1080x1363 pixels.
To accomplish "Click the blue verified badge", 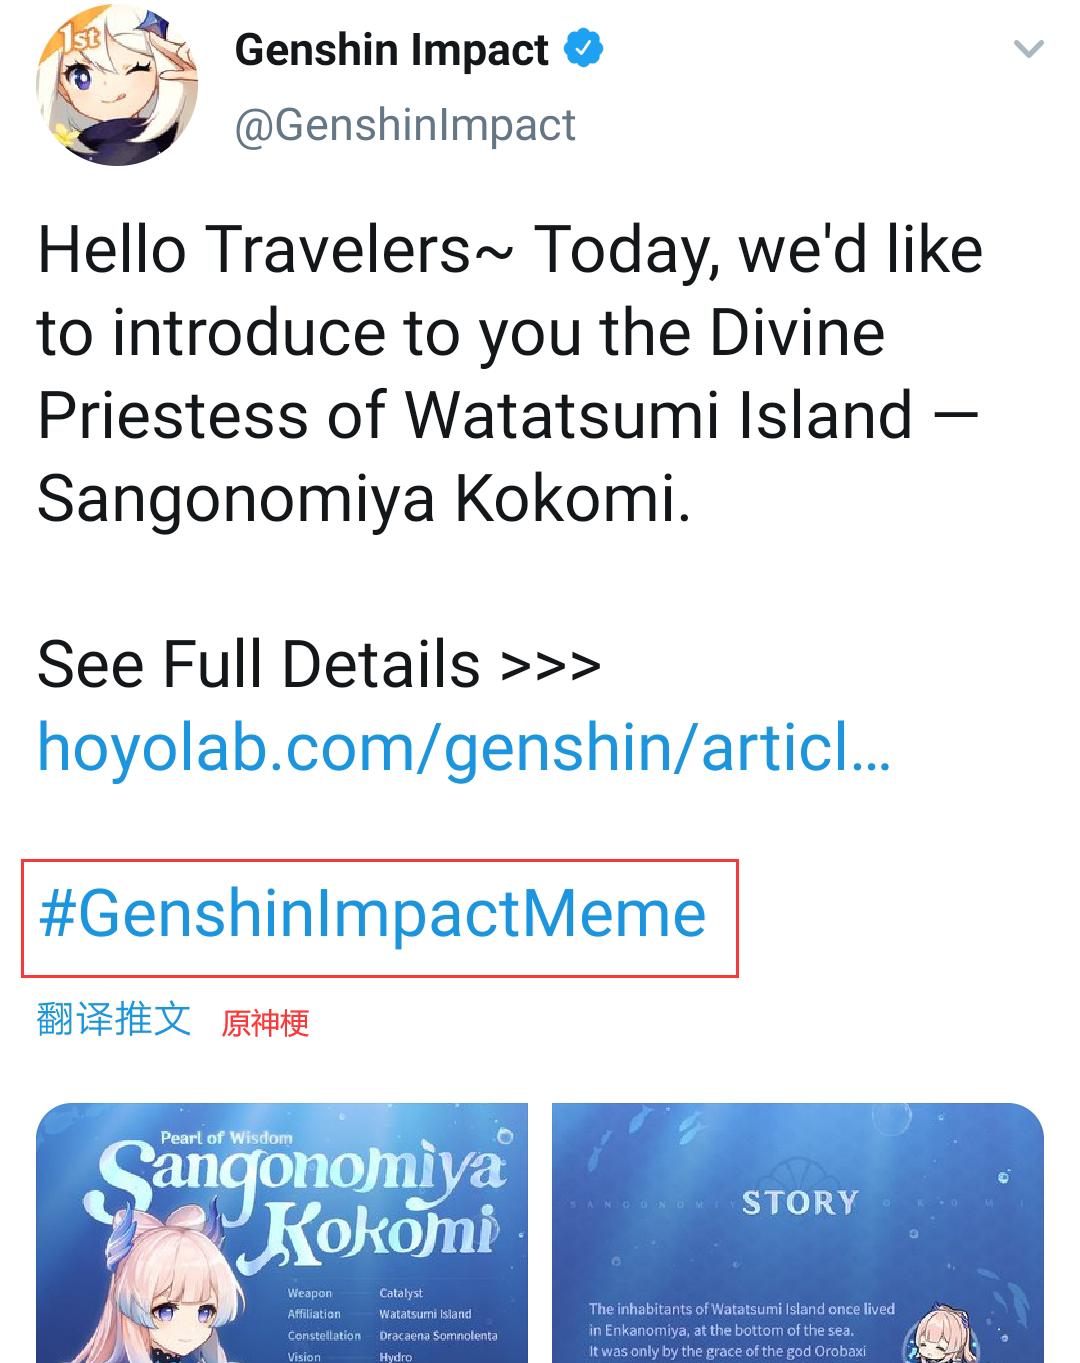I will (584, 49).
